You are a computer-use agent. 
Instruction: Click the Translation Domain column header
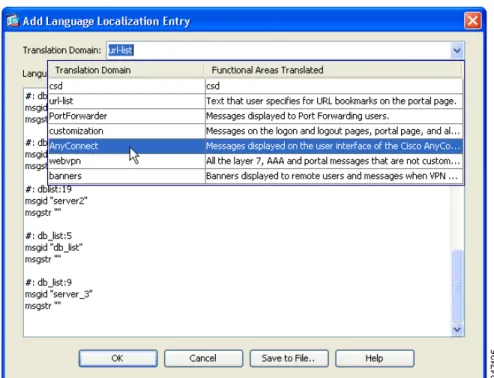point(126,70)
